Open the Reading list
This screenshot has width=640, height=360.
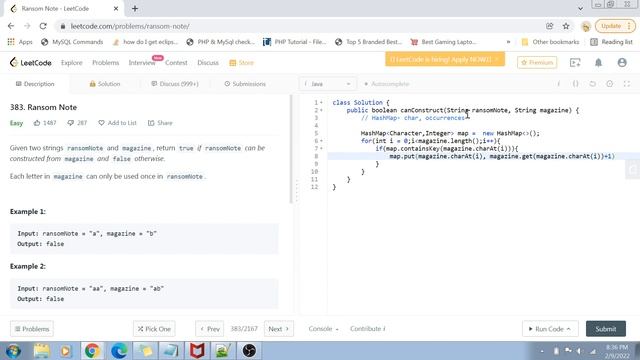point(611,42)
